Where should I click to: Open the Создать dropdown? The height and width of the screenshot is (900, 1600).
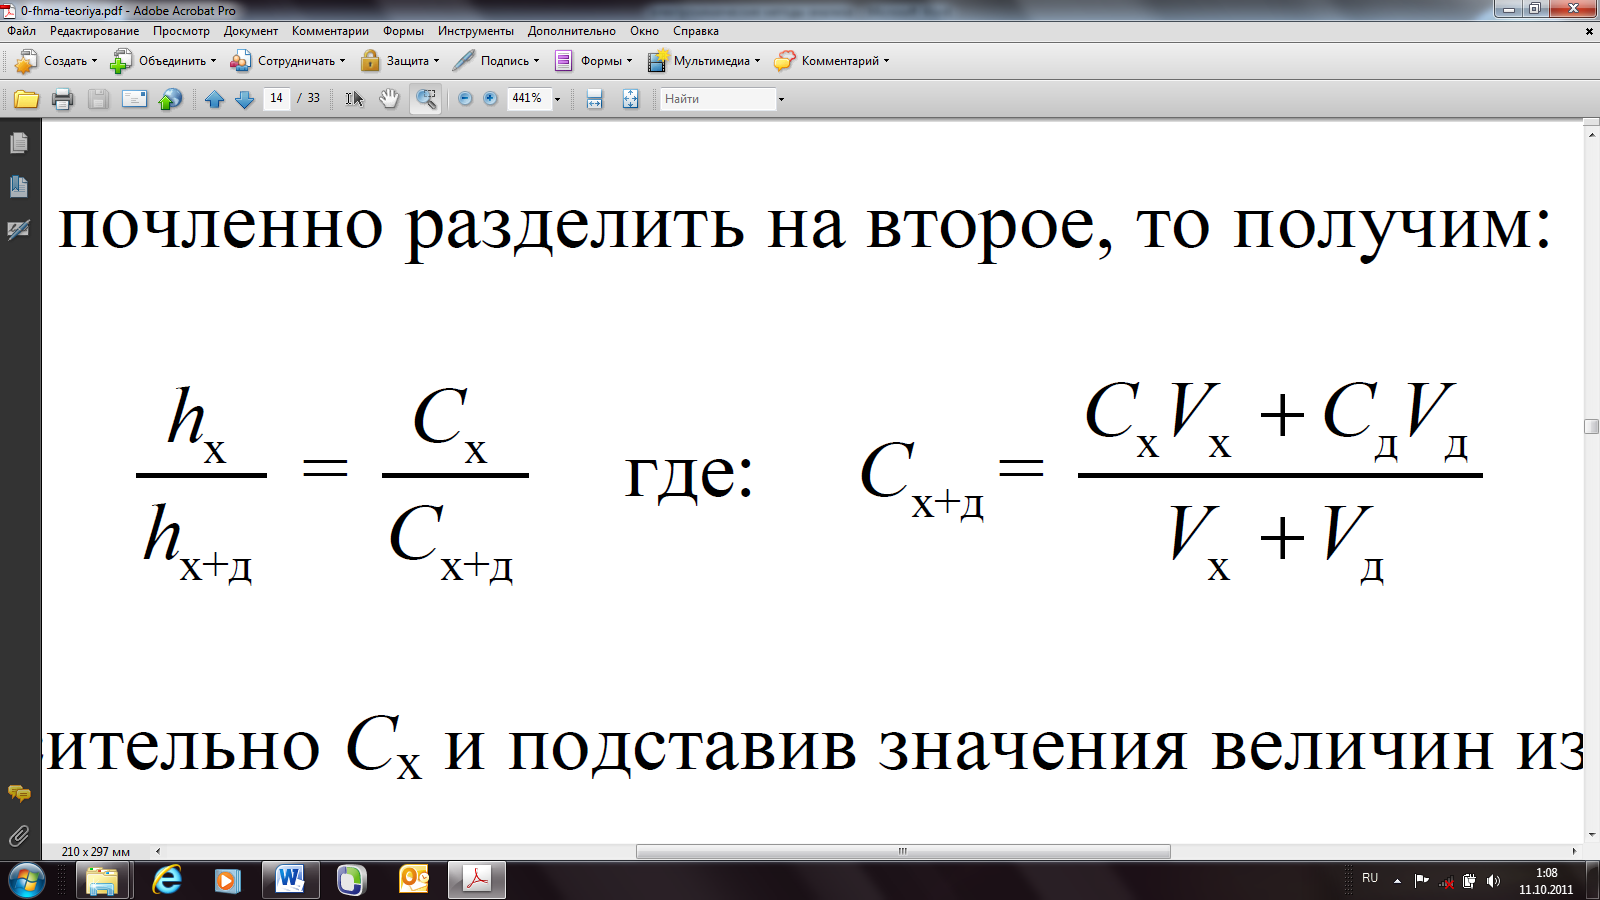tap(56, 61)
